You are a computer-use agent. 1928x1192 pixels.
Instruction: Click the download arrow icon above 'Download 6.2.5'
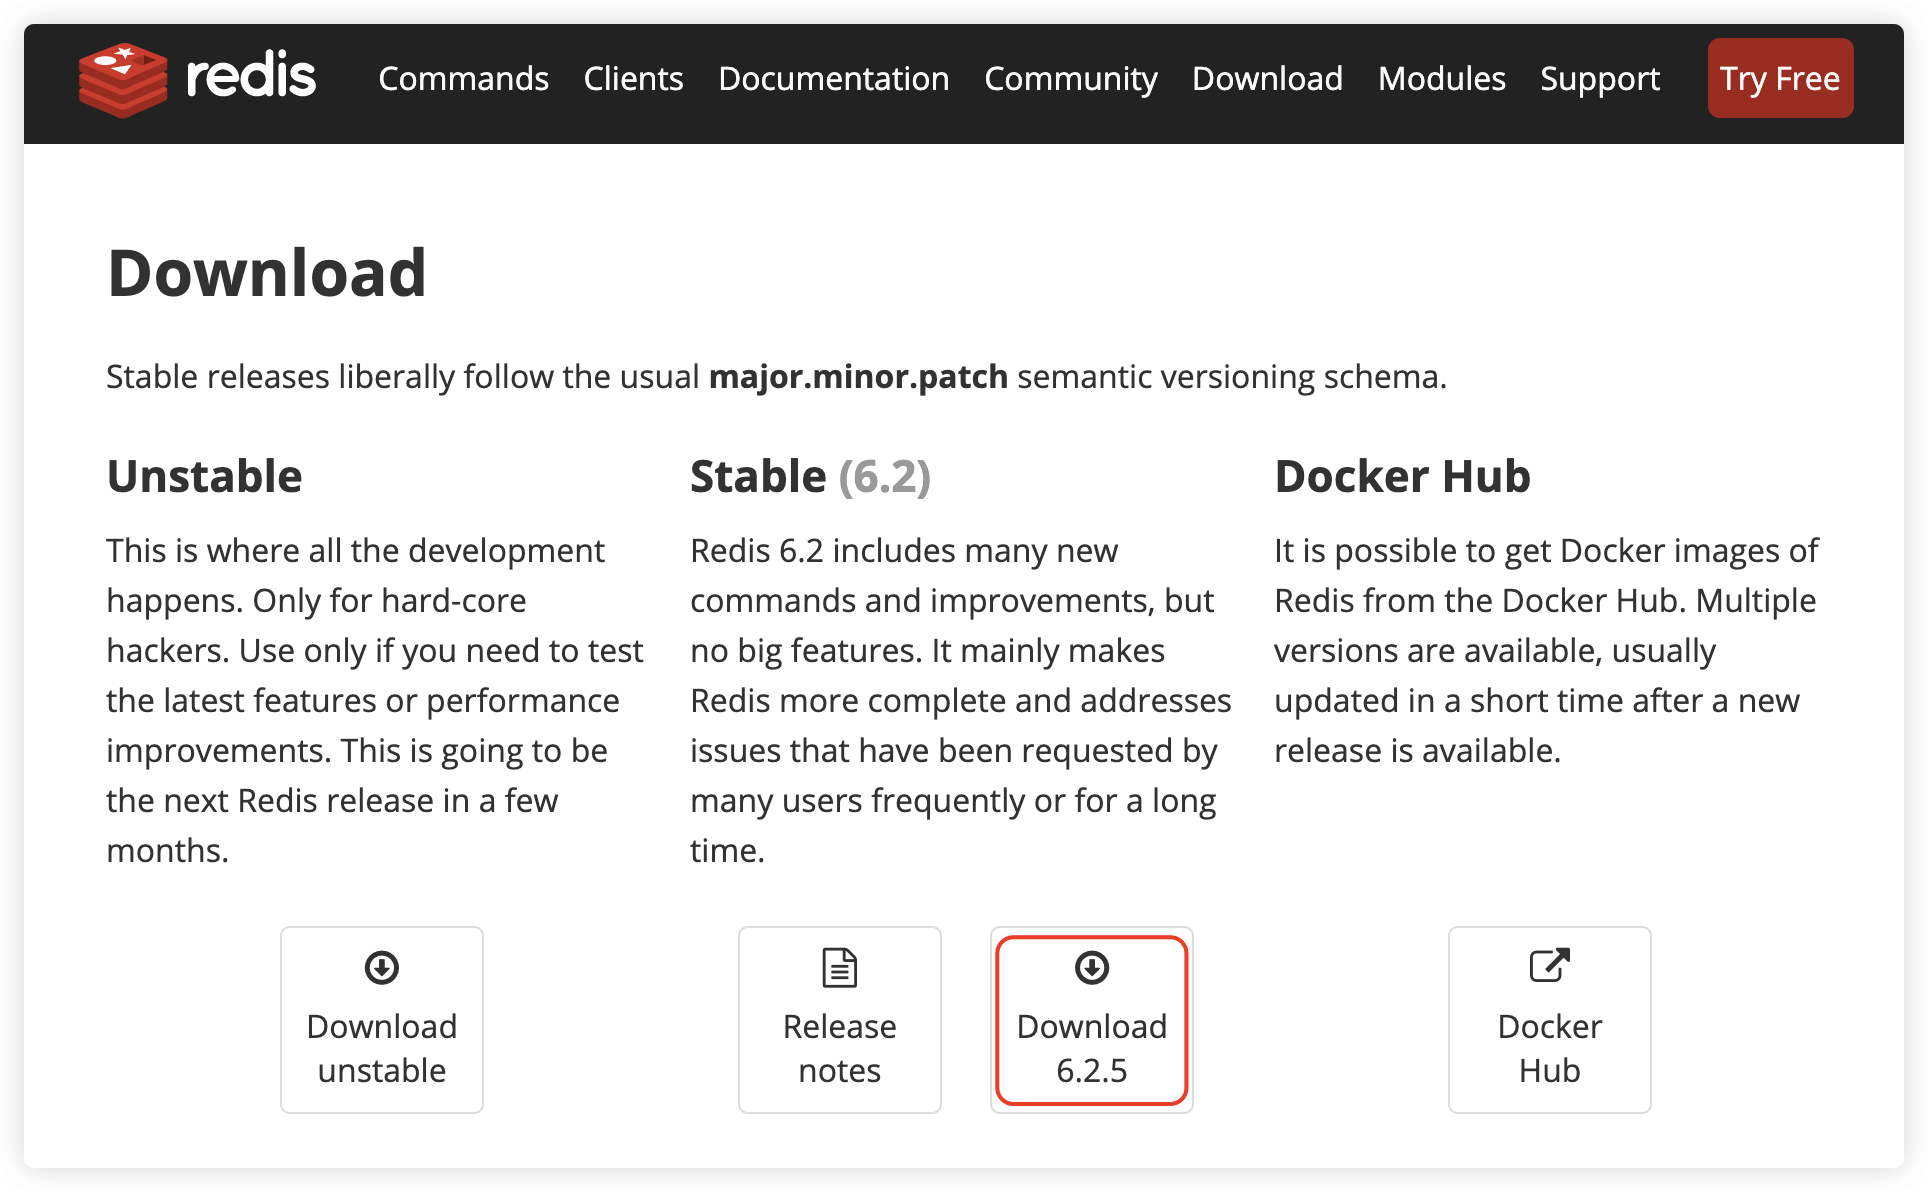(x=1092, y=967)
